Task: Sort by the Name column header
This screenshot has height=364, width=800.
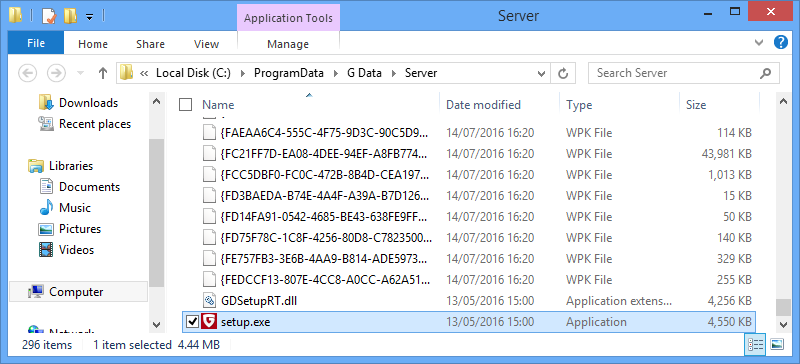Action: [218, 105]
